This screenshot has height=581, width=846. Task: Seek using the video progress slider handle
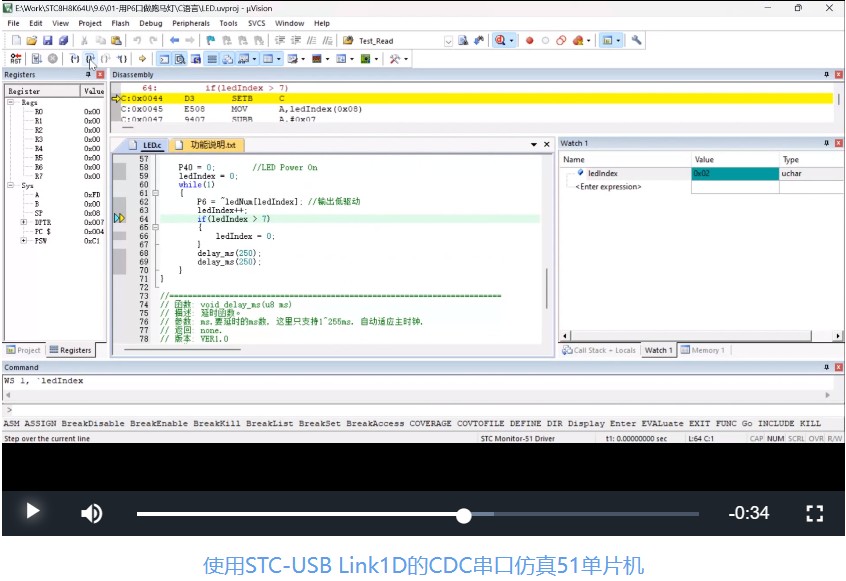[463, 515]
